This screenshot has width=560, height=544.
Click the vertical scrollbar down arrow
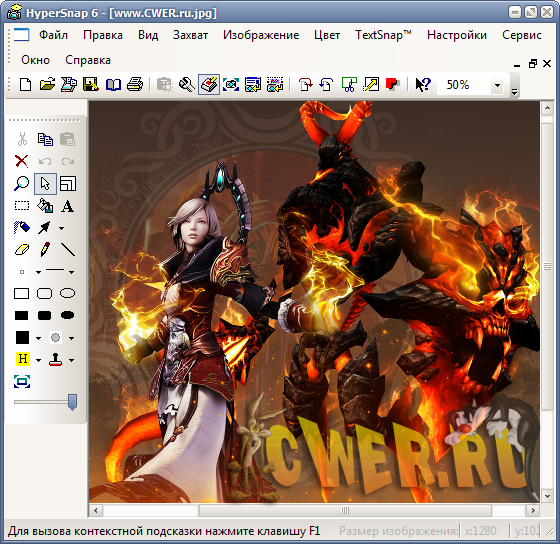[x=547, y=496]
